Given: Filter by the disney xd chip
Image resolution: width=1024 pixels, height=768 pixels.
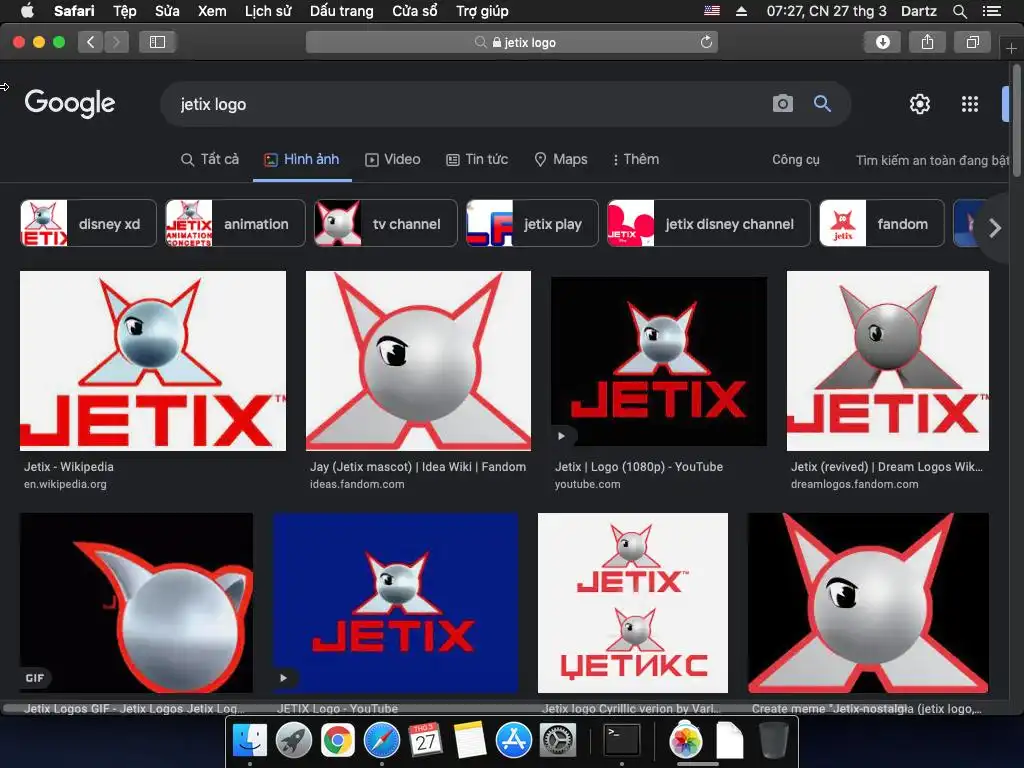Looking at the screenshot, I should pos(88,223).
